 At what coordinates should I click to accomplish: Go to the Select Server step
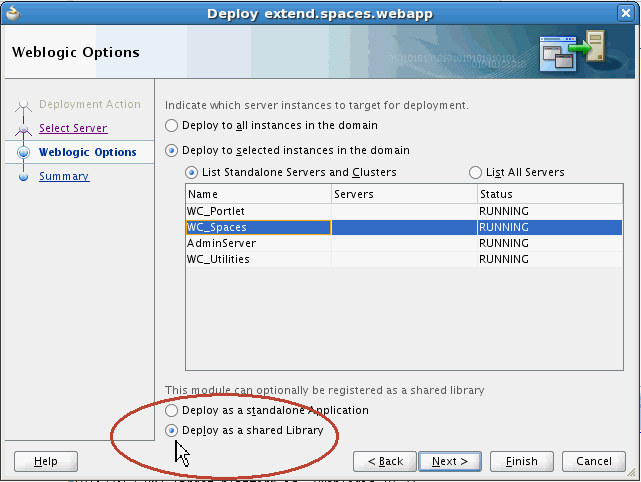(x=73, y=128)
